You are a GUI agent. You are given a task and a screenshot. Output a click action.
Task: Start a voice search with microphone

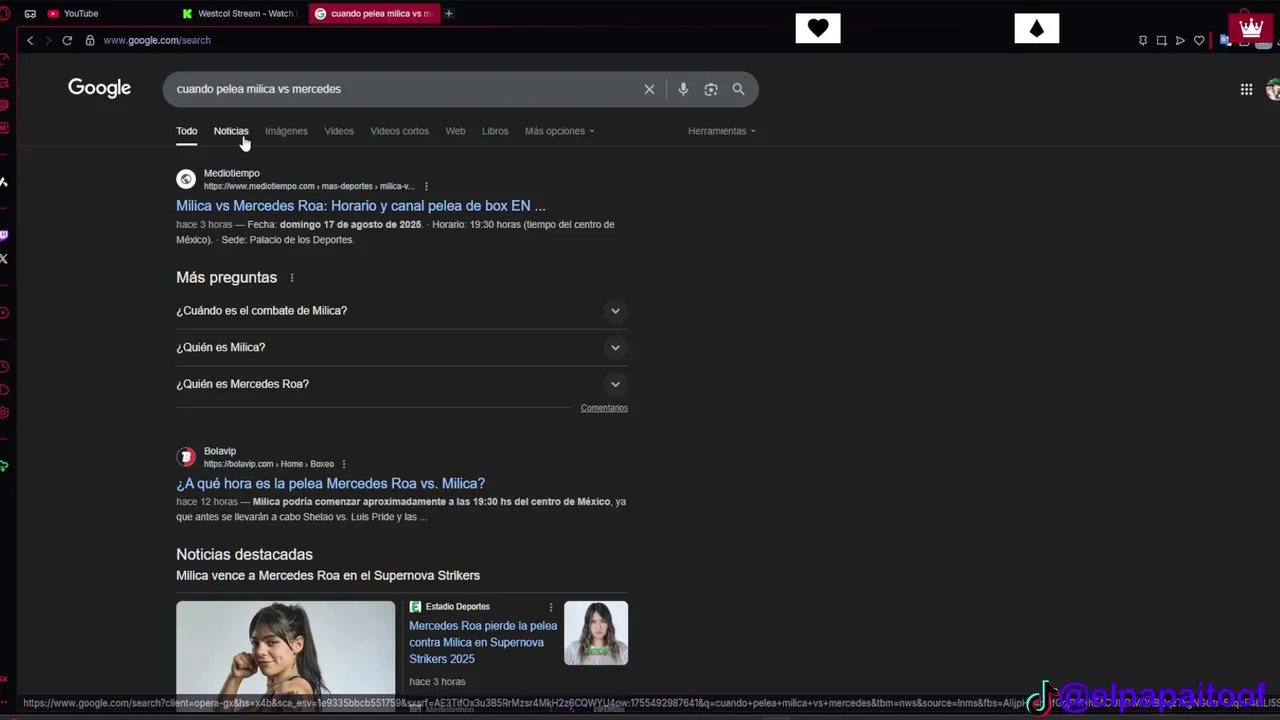[x=683, y=89]
